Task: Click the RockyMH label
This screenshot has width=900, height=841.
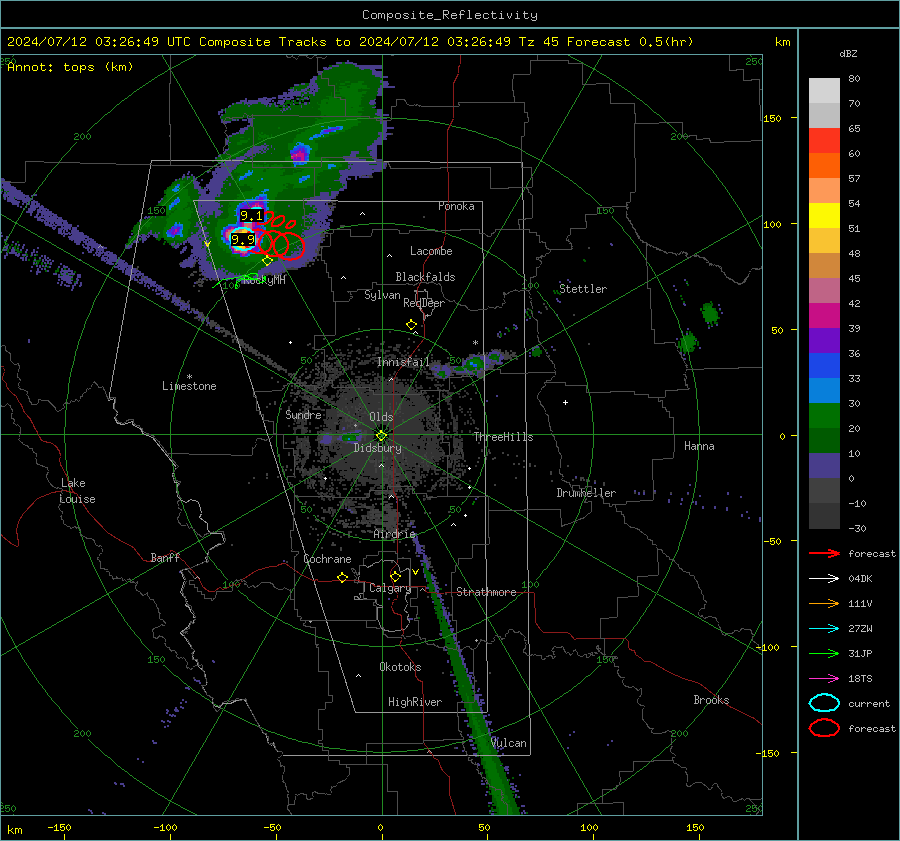Action: coord(265,280)
